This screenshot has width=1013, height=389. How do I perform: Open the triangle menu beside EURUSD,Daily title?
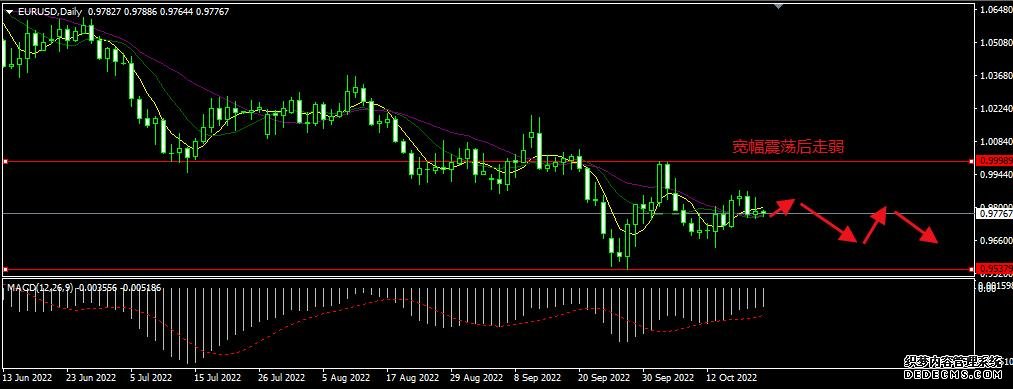coord(9,12)
